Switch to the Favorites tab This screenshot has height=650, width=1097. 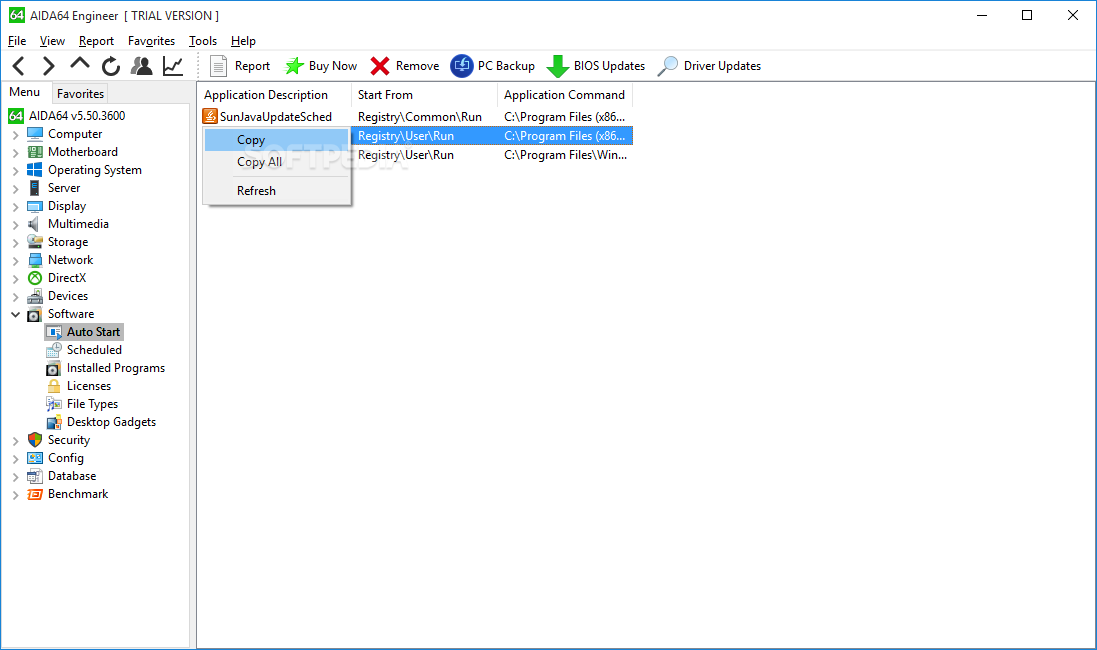pos(80,93)
